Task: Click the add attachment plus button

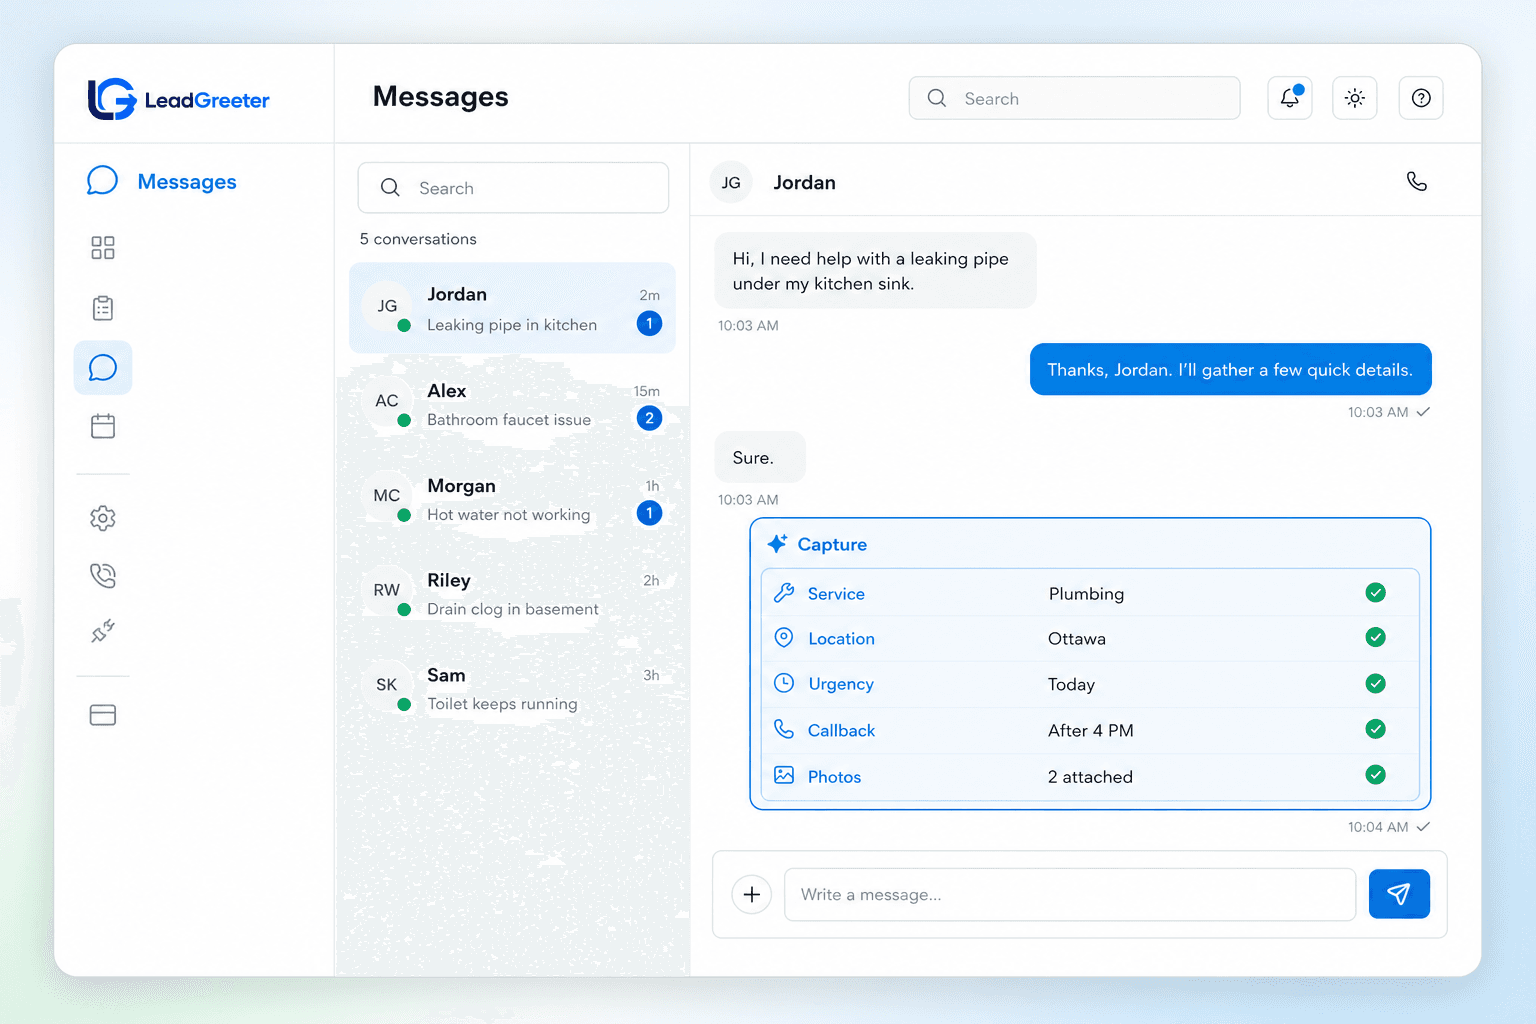Action: click(752, 894)
